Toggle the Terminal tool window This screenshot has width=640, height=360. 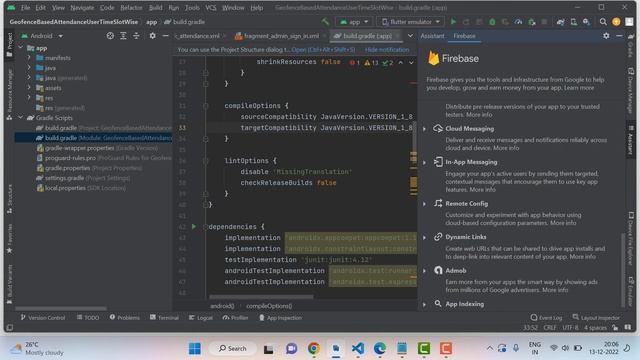pos(164,318)
